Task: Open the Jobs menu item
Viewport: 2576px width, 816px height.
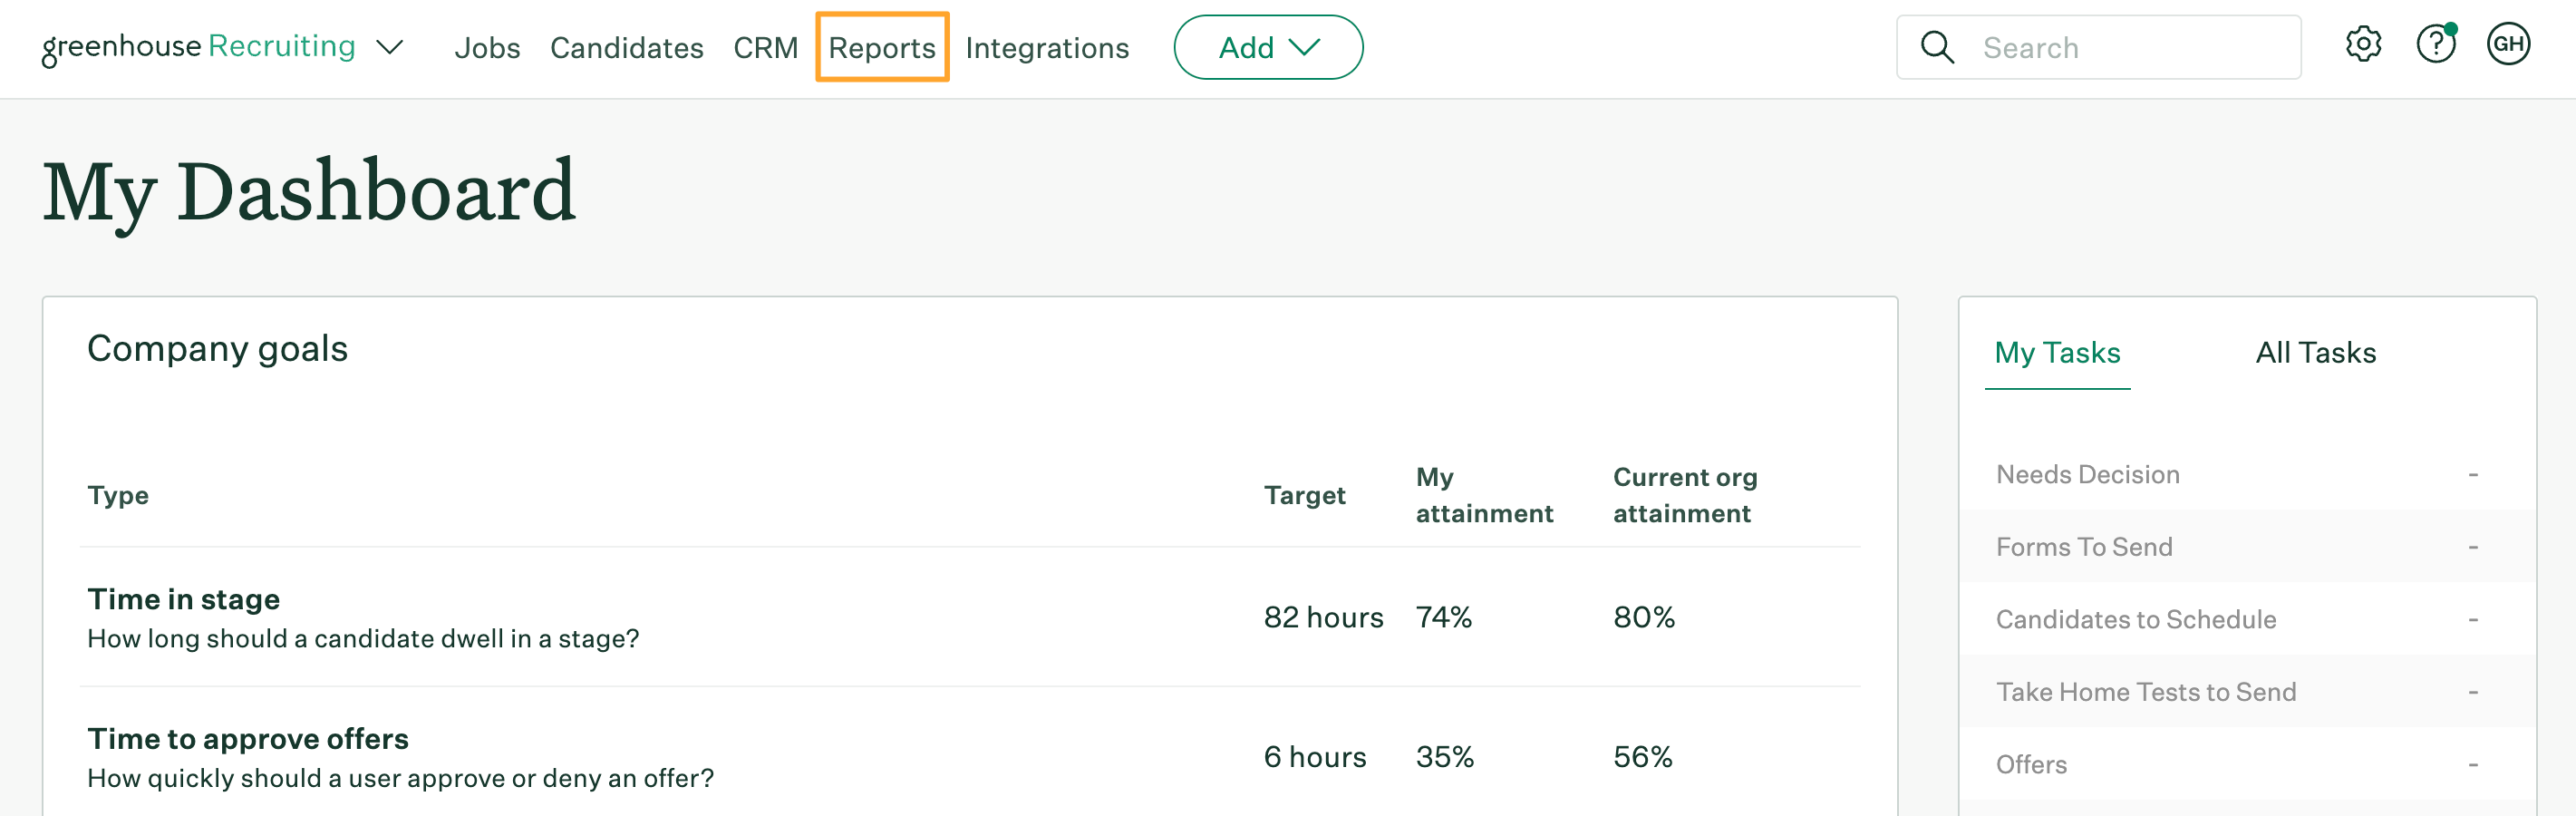Action: point(488,47)
